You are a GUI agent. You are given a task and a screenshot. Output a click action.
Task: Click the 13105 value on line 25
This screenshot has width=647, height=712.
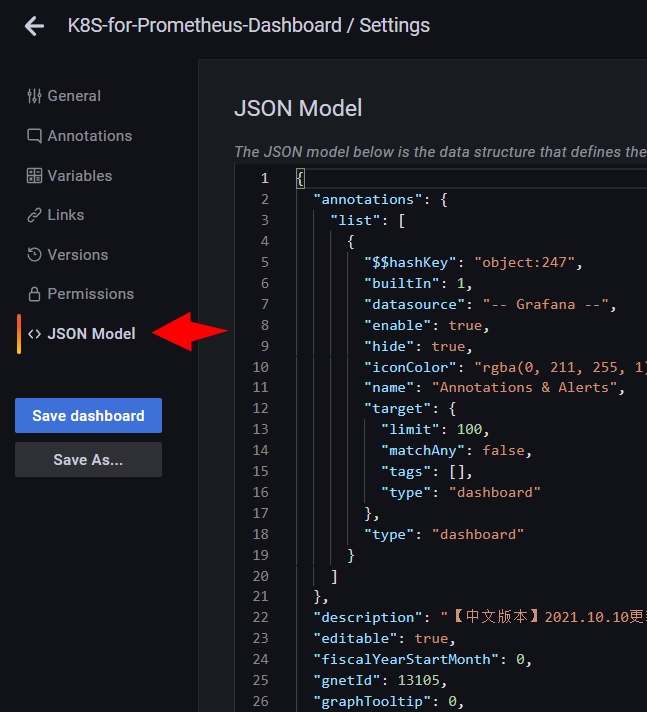pyautogui.click(x=419, y=680)
